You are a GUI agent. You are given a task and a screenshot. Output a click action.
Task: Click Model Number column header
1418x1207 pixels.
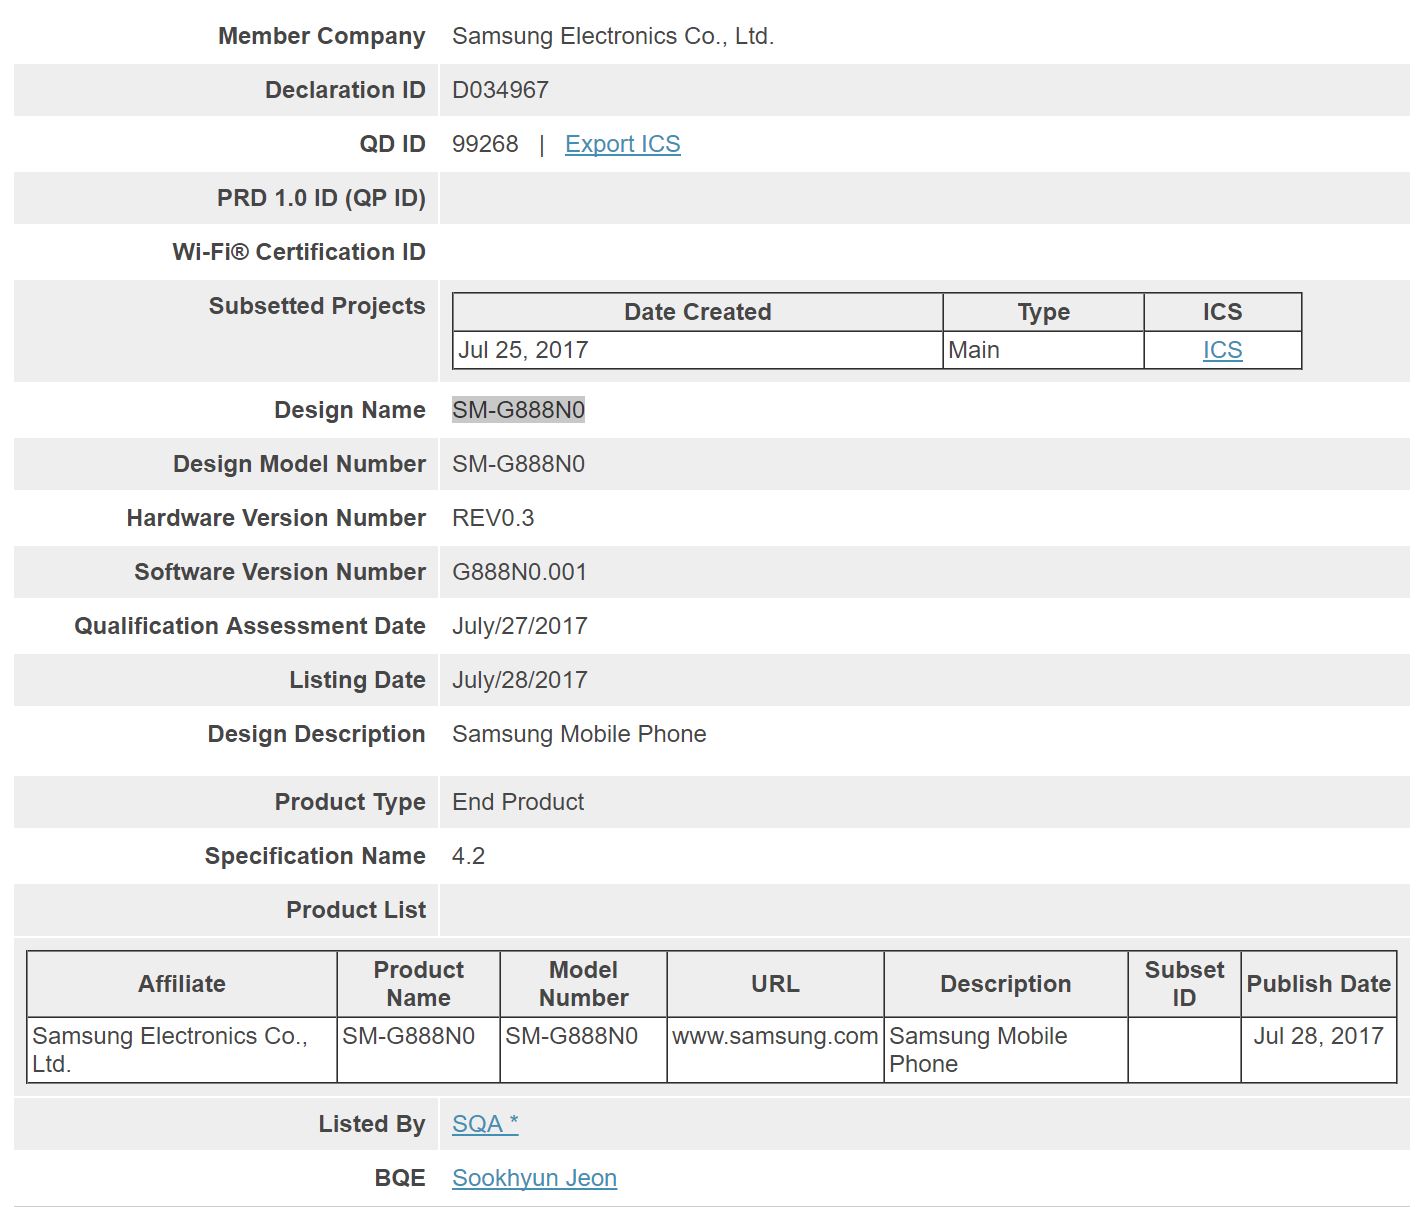(583, 984)
